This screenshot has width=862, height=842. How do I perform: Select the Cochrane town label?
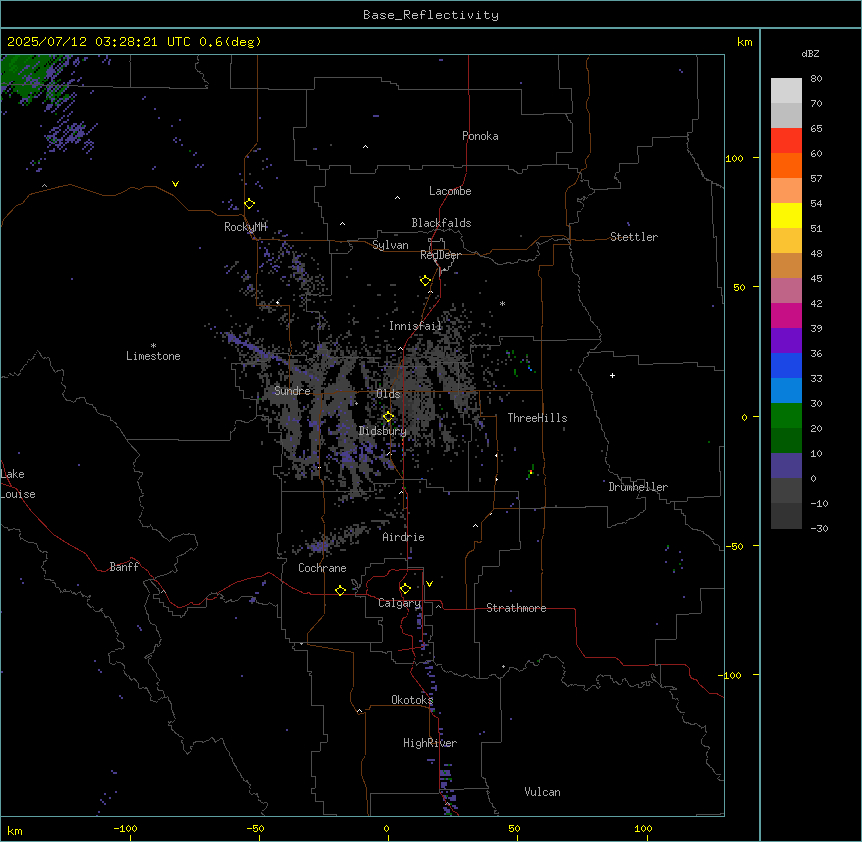tap(322, 568)
